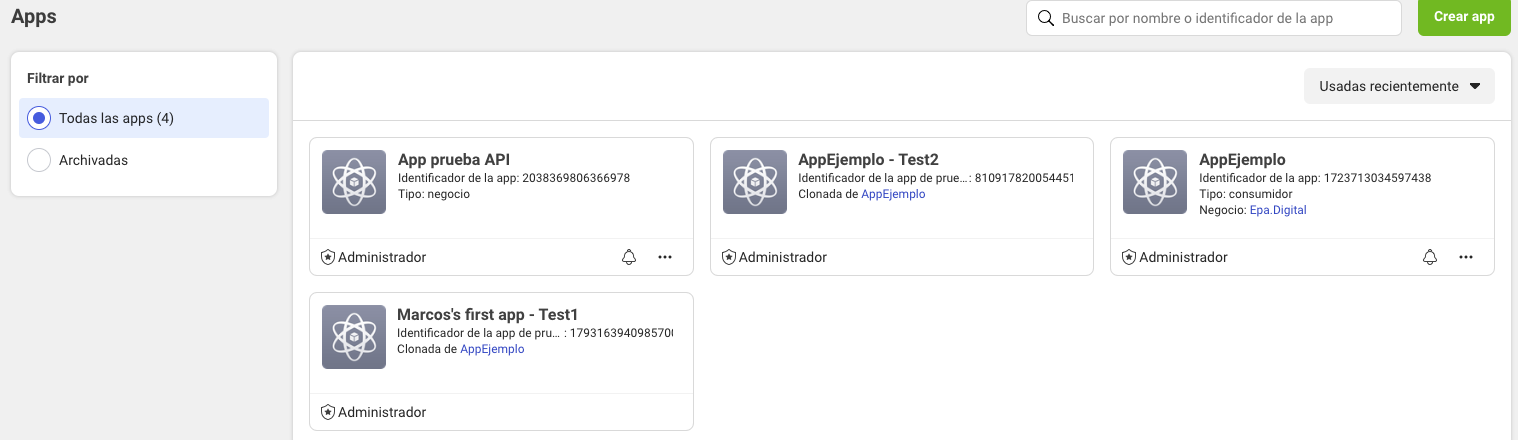Open the Usadas recientemente sort dropdown

click(1399, 86)
